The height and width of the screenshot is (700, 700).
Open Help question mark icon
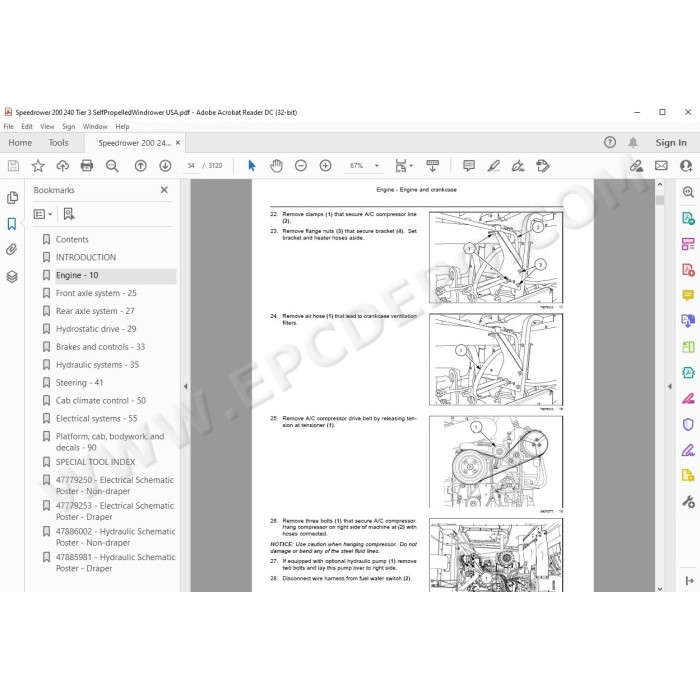coord(610,142)
